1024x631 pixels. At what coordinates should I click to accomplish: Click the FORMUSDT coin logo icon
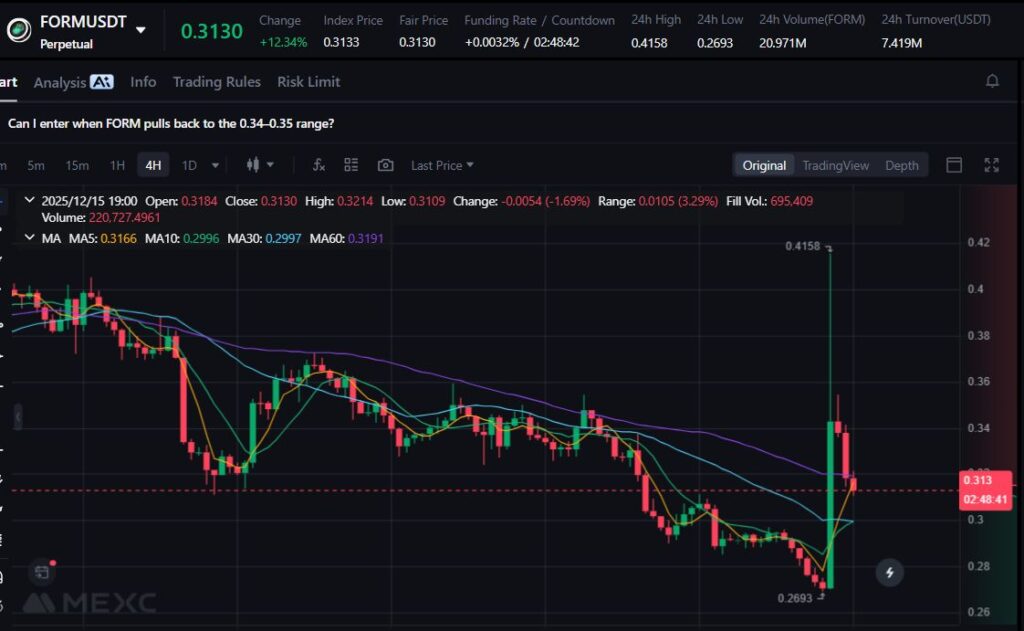pyautogui.click(x=18, y=31)
